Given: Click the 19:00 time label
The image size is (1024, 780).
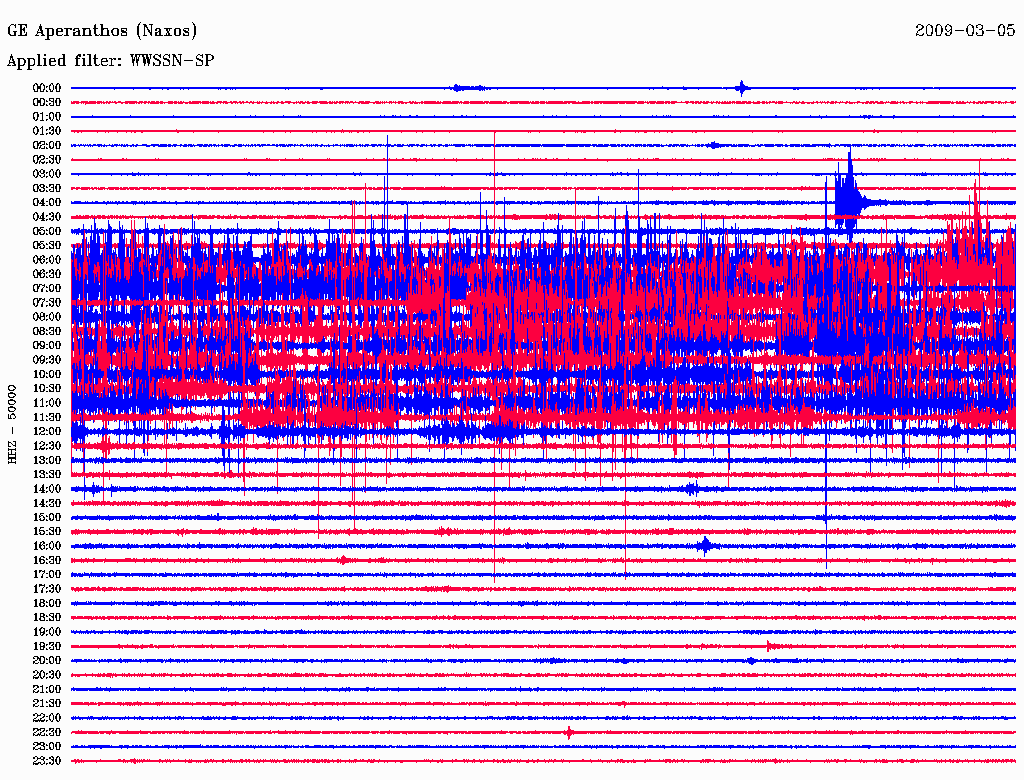Looking at the screenshot, I should click(47, 632).
